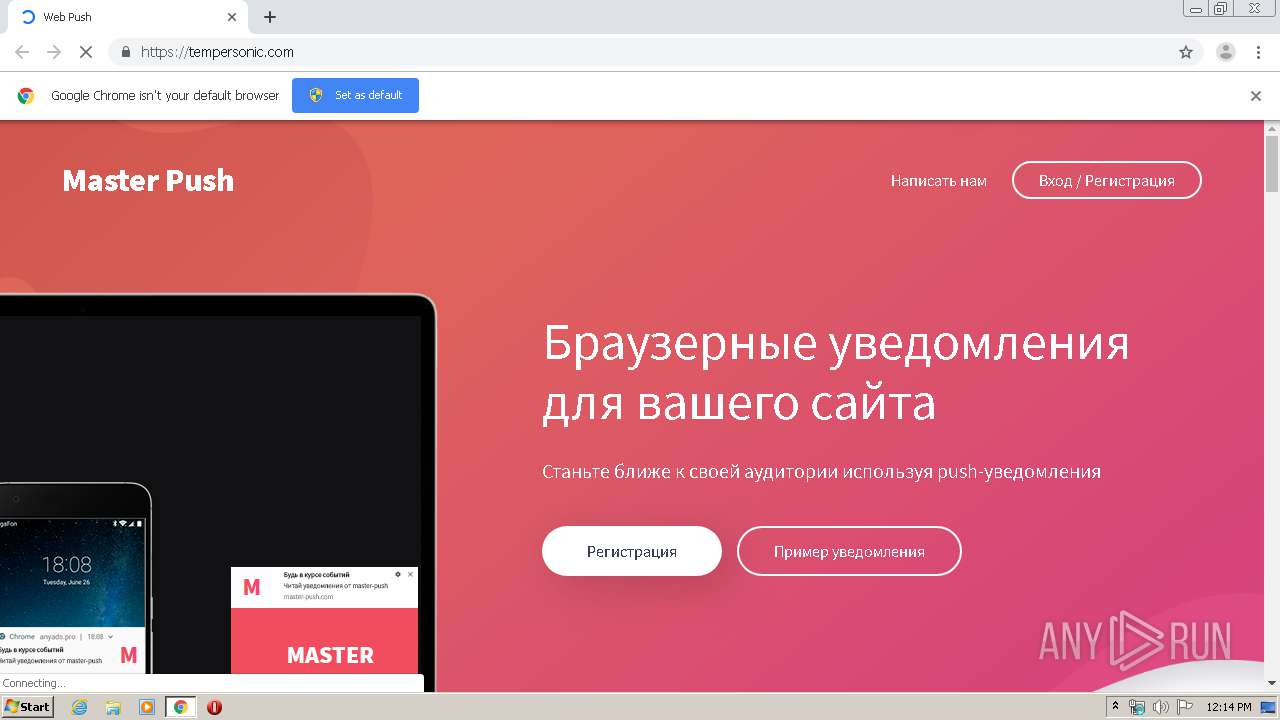Screen dimensions: 1280x720
Task: Click the 12:14 PM taskbar clock
Action: tap(1229, 707)
